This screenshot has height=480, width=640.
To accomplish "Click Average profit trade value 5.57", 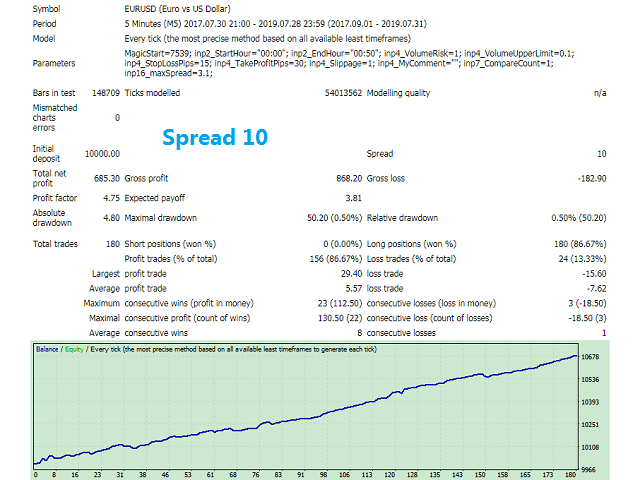I will click(353, 289).
